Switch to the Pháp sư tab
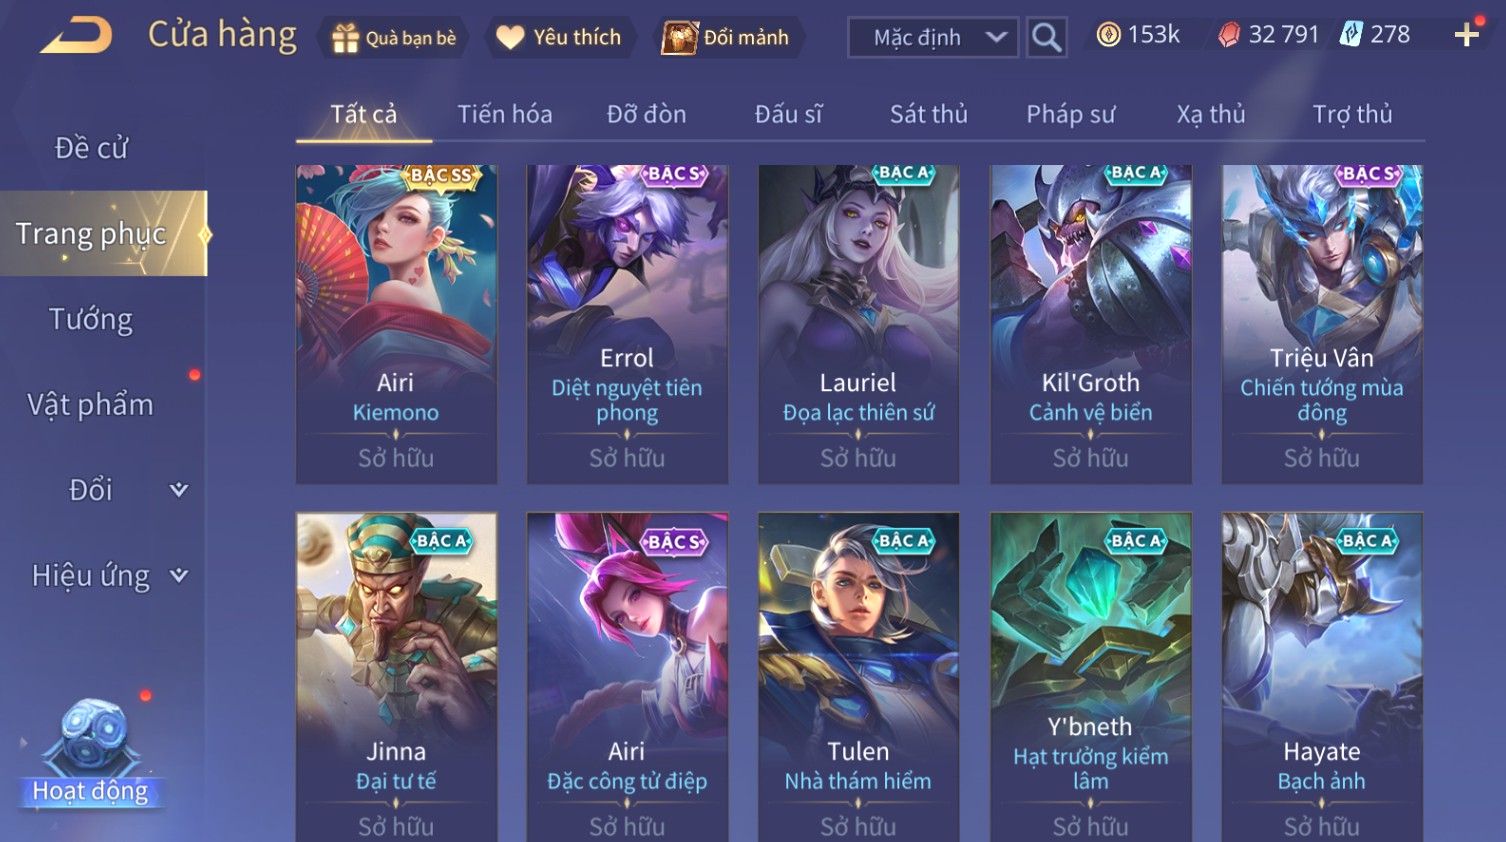The image size is (1506, 842). [1070, 114]
